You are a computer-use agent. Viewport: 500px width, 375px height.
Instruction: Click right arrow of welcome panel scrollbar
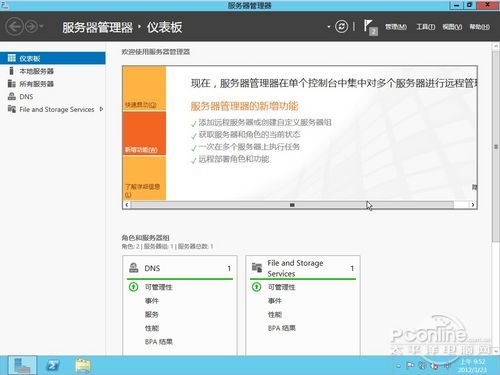tap(473, 205)
